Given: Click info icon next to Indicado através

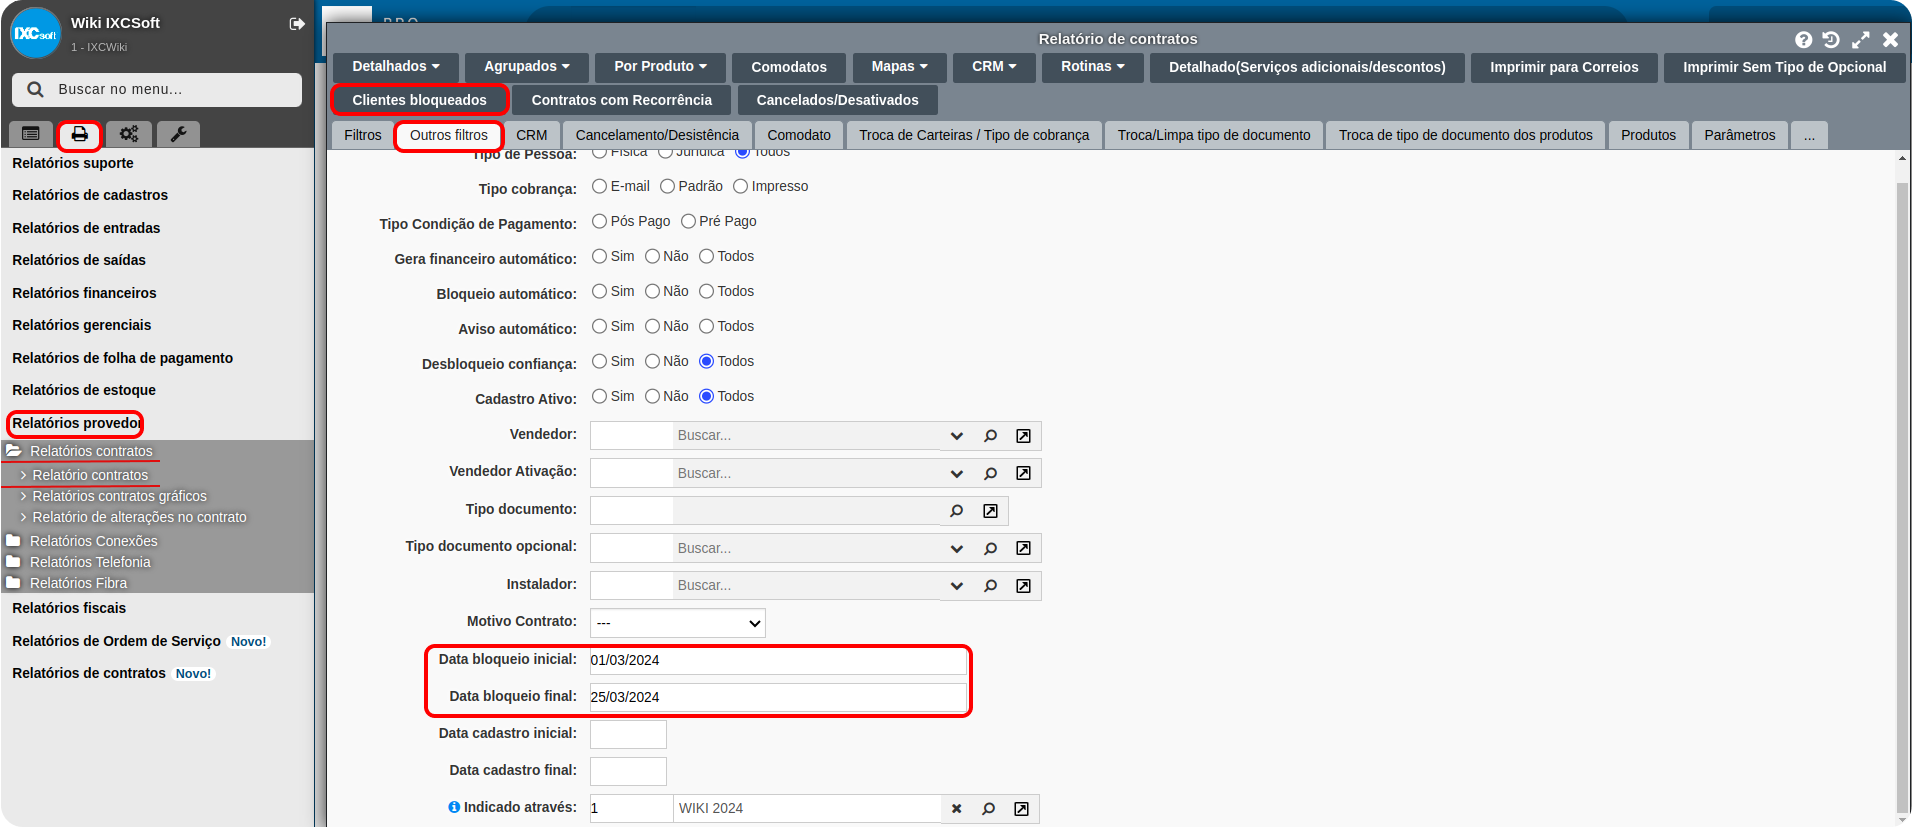Looking at the screenshot, I should (454, 807).
